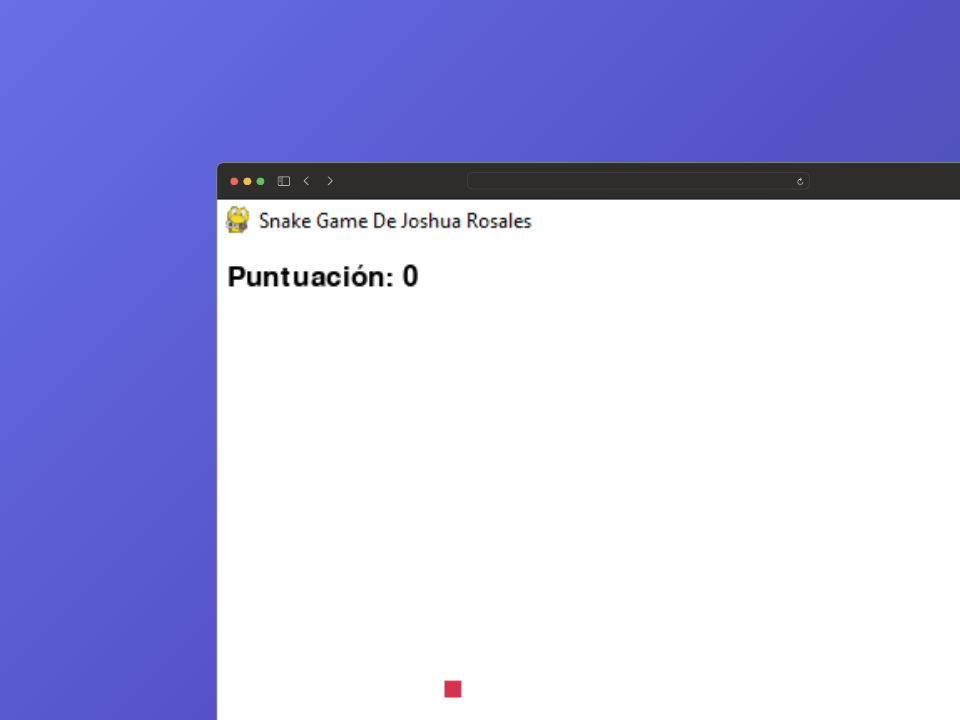Click the words "Snake Game" in the title
This screenshot has height=720, width=960.
click(313, 221)
